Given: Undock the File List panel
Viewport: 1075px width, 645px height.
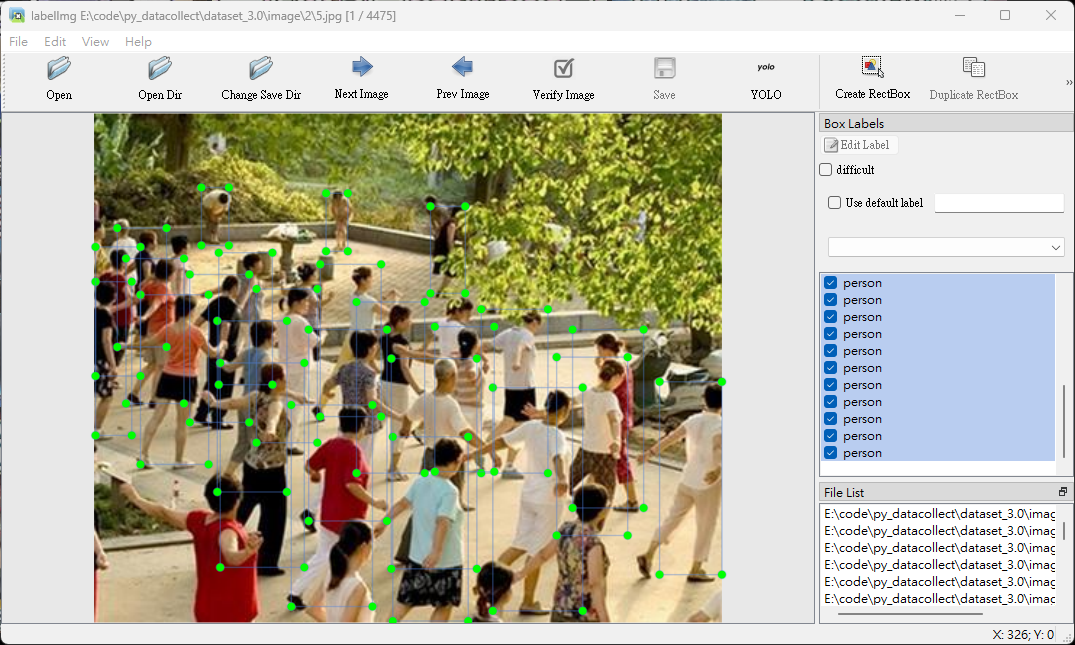Looking at the screenshot, I should (x=1063, y=492).
